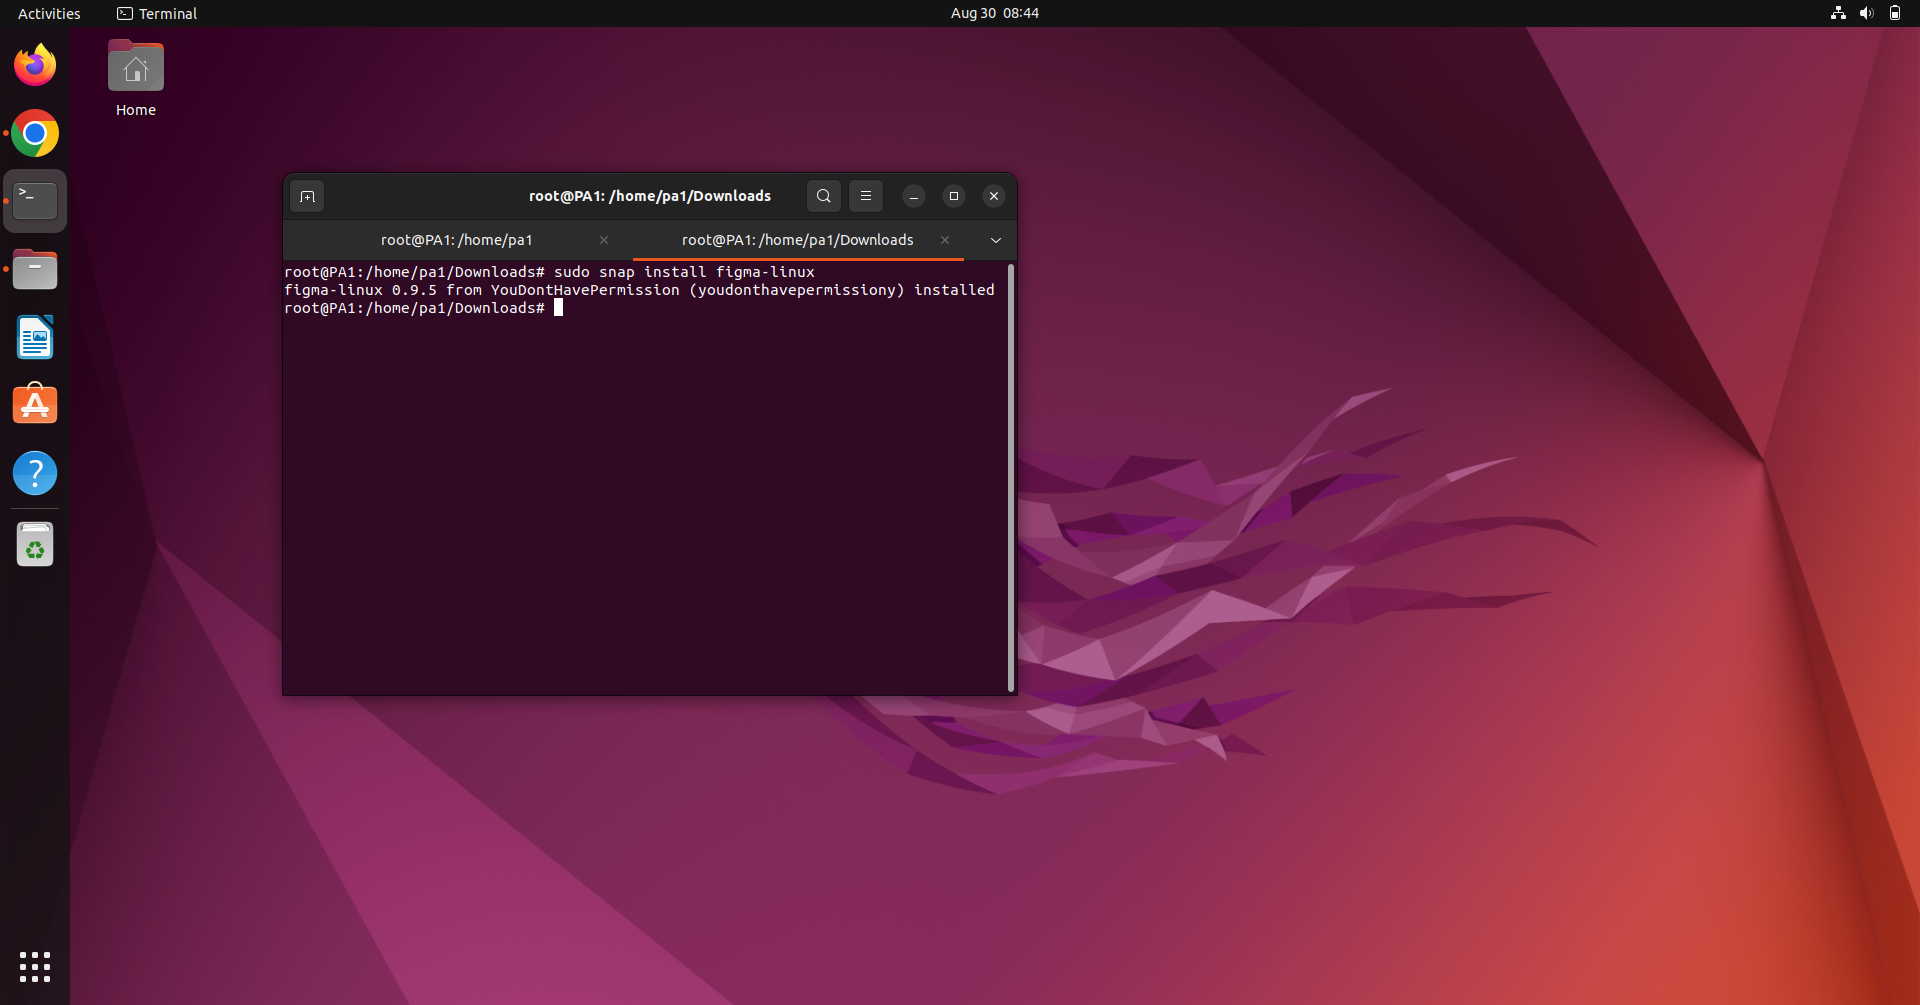Open the terminal search
Screen dimensions: 1920x1005
(x=823, y=196)
